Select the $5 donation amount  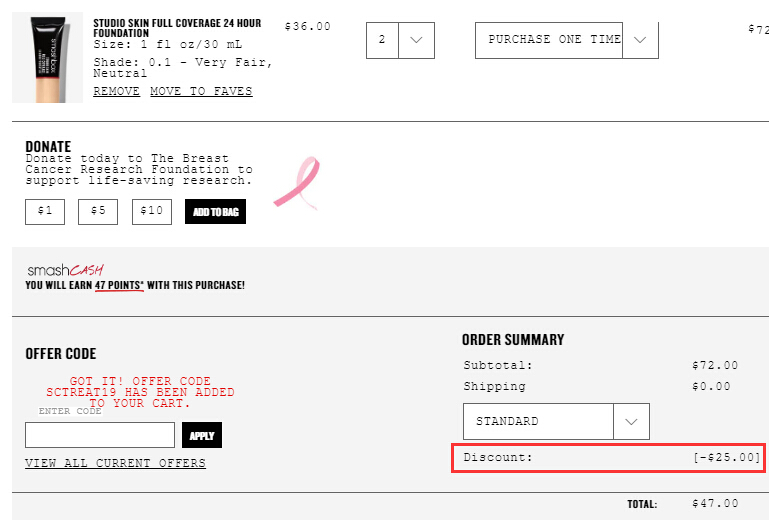click(x=98, y=212)
